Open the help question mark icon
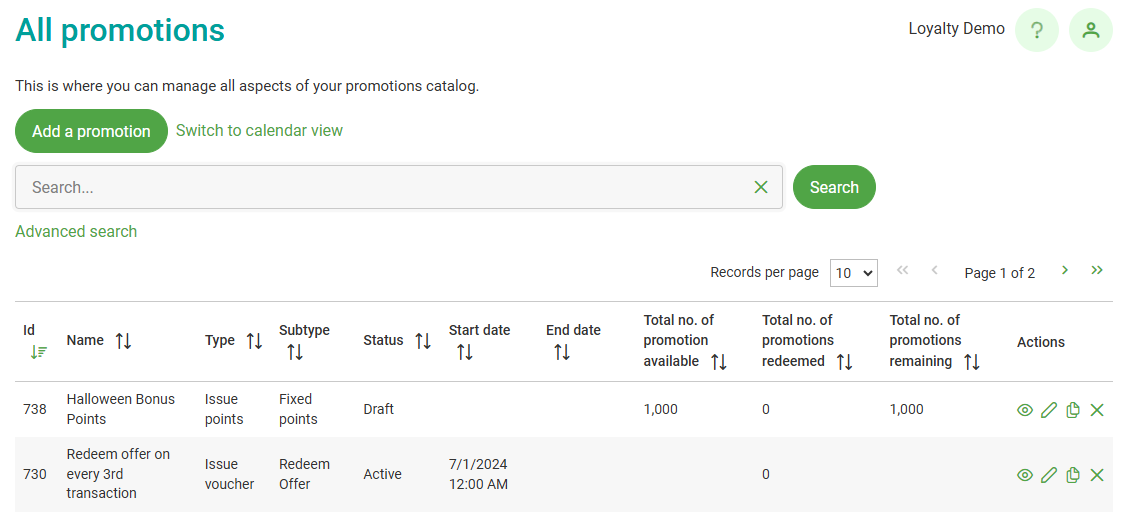The height and width of the screenshot is (516, 1121). pos(1036,30)
